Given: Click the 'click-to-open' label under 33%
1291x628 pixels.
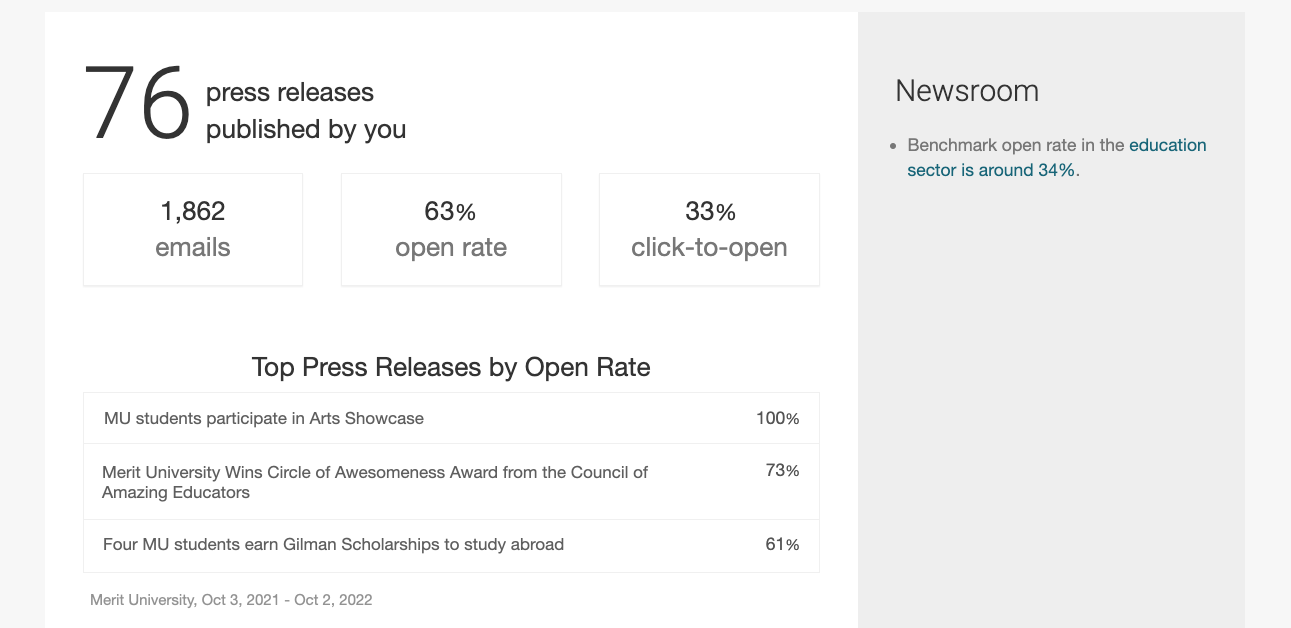Looking at the screenshot, I should tap(709, 248).
